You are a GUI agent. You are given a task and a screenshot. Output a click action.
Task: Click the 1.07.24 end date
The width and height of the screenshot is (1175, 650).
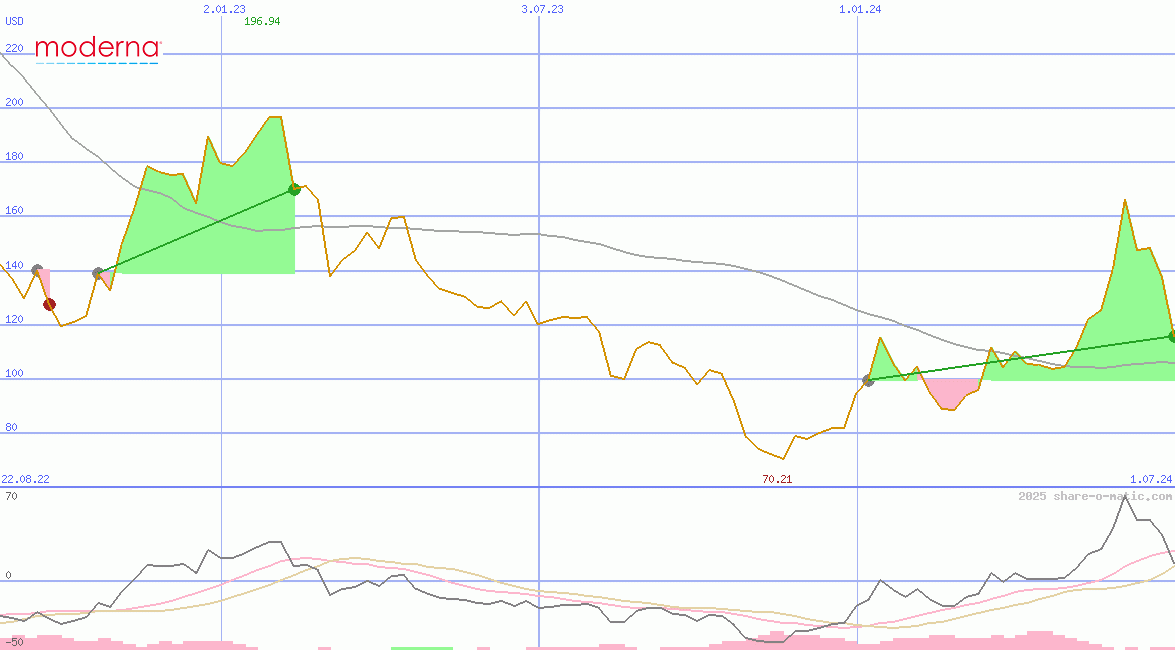coord(1151,479)
